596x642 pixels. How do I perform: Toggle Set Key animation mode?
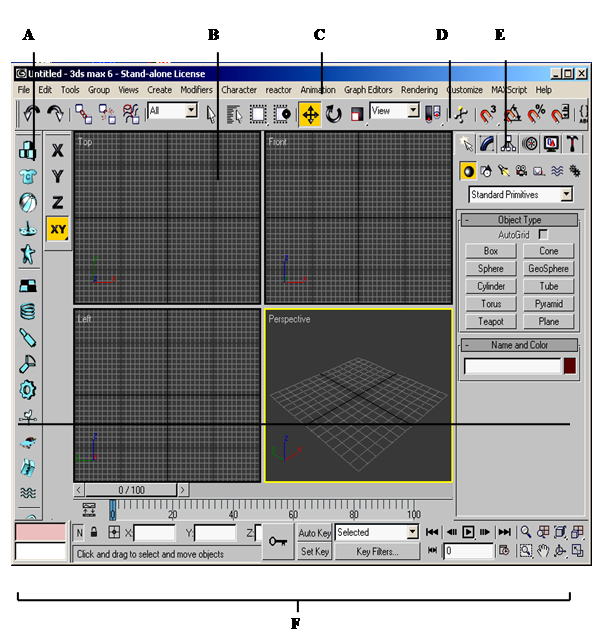[x=314, y=552]
